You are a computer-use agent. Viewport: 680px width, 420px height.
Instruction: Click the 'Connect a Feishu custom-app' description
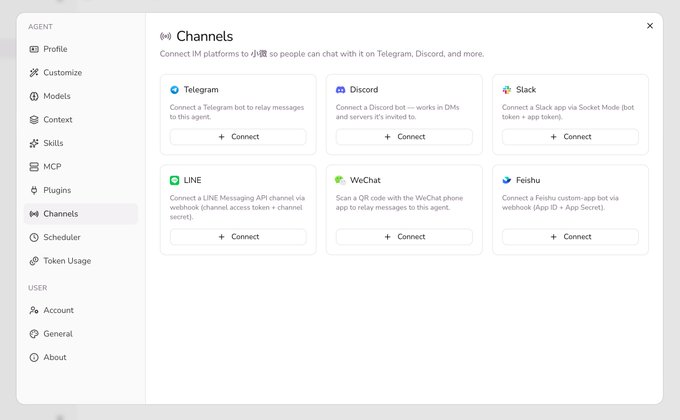[560, 203]
